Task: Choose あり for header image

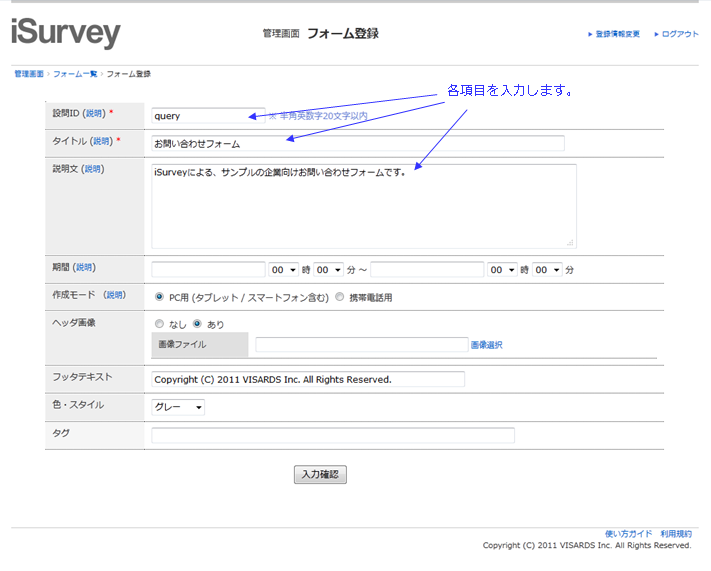Action: 197,324
